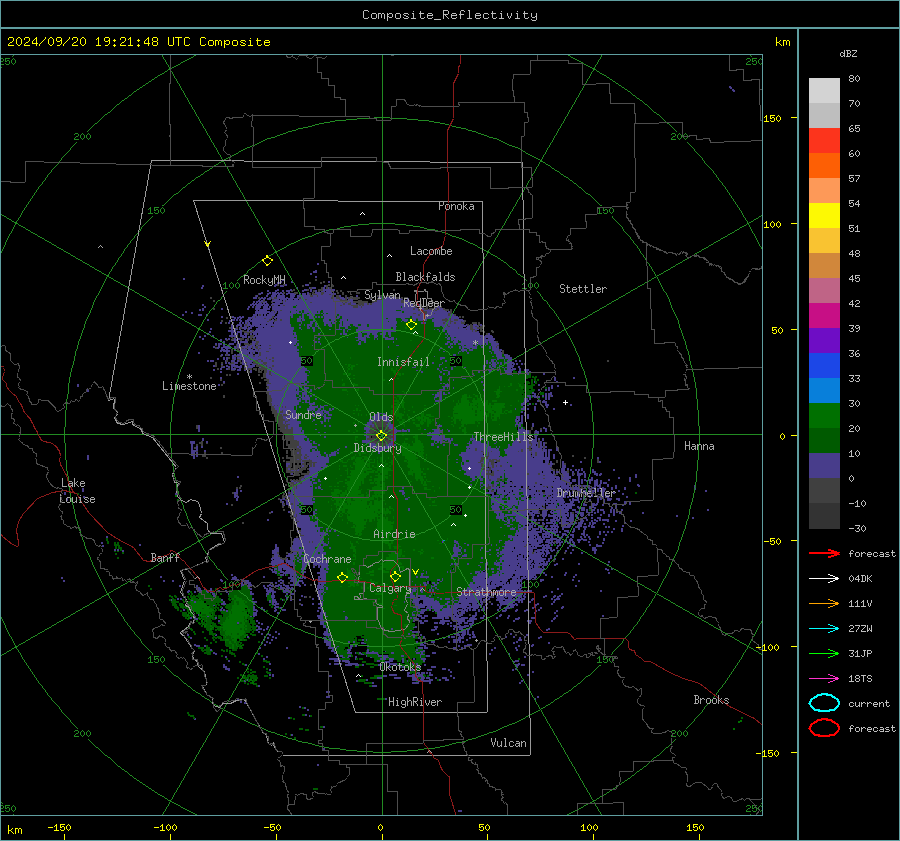Click the 80 value in dBZ legend
This screenshot has height=841, width=900.
tap(854, 79)
